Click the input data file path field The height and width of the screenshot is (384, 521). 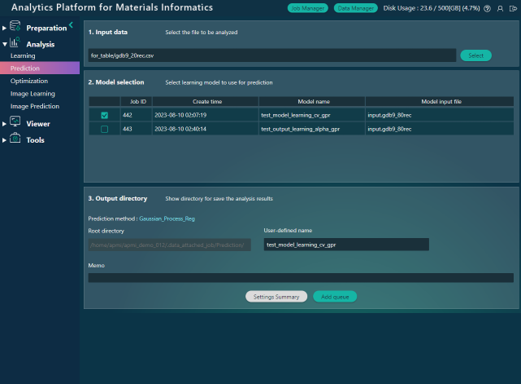[x=272, y=55]
